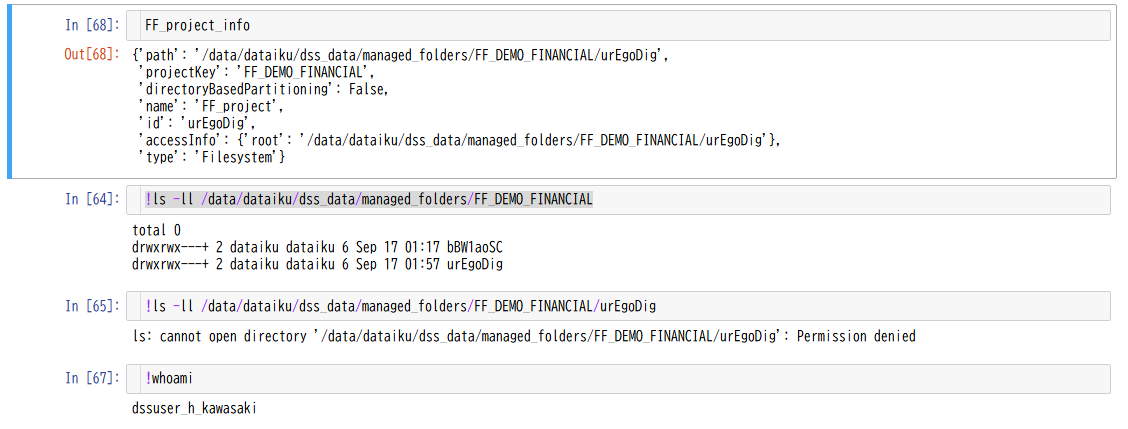
Task: Click the blue selection bar of the active cell
Action: (x=9, y=91)
